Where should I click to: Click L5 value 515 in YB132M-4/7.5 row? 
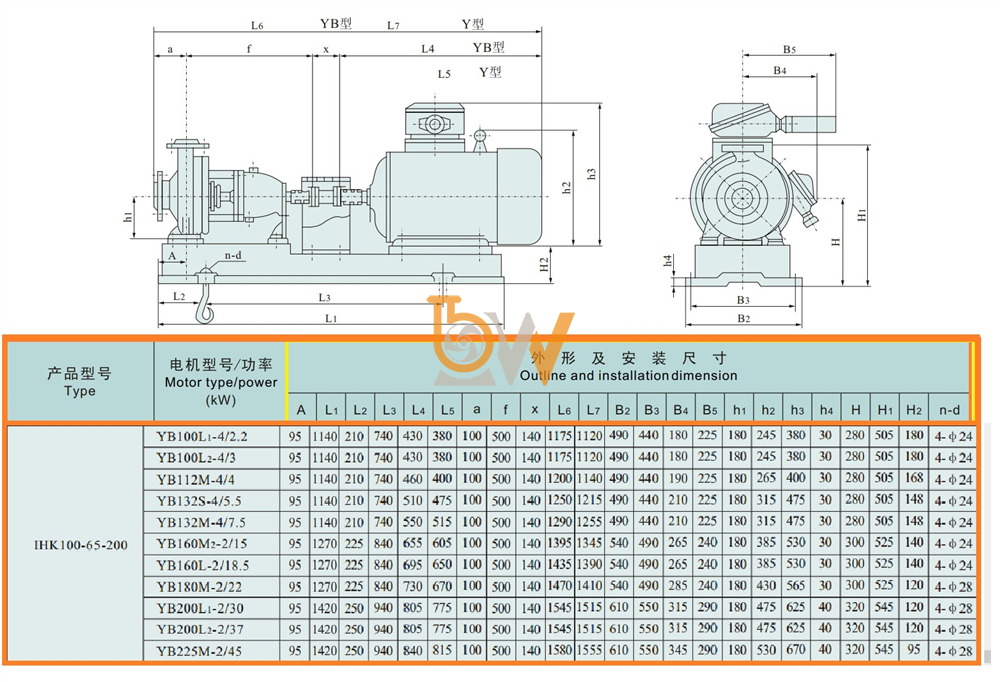pos(442,522)
